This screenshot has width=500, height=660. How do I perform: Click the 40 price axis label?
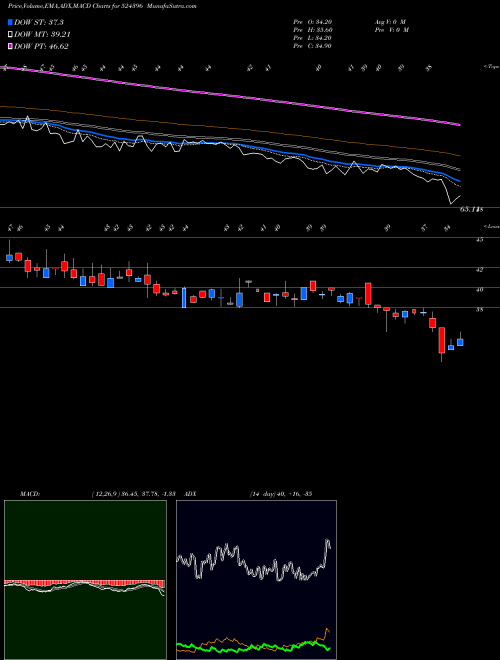[x=479, y=290]
